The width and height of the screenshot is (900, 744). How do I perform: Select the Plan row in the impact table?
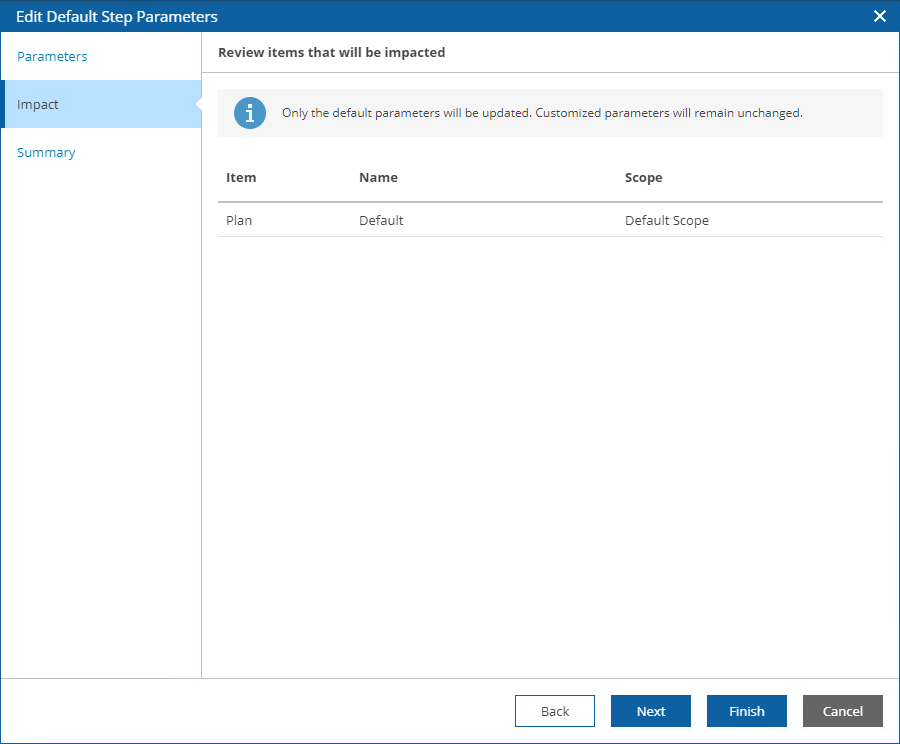[450, 220]
